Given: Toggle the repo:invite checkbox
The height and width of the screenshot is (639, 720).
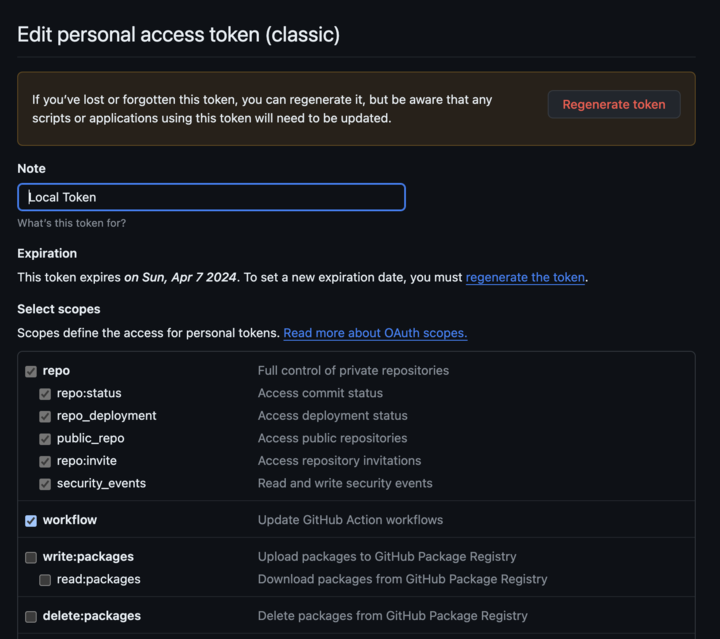Looking at the screenshot, I should pos(45,461).
